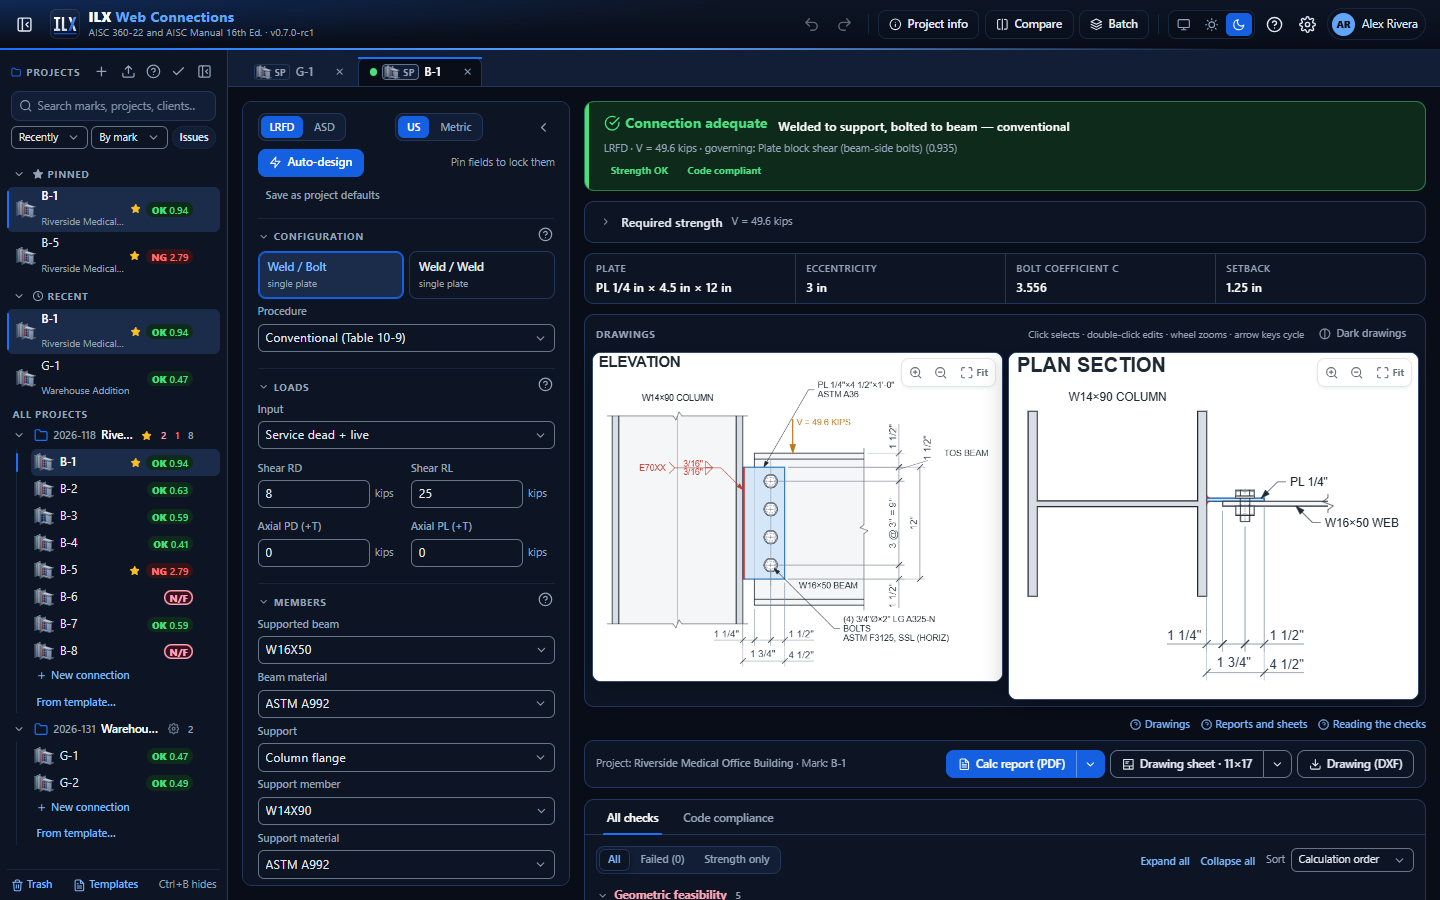
Task: Collapse the Pinned section
Action: [19, 174]
